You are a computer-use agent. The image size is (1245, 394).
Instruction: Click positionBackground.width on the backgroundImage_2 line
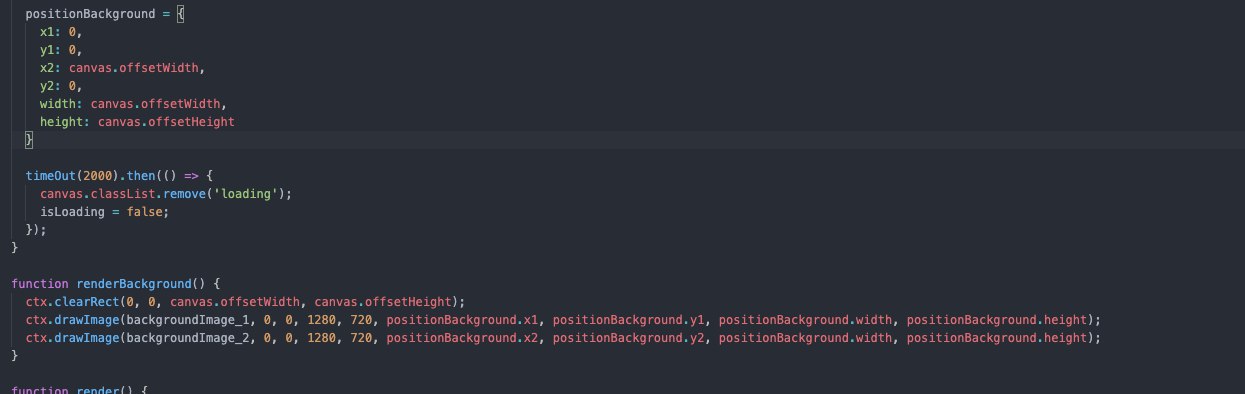tap(805, 337)
